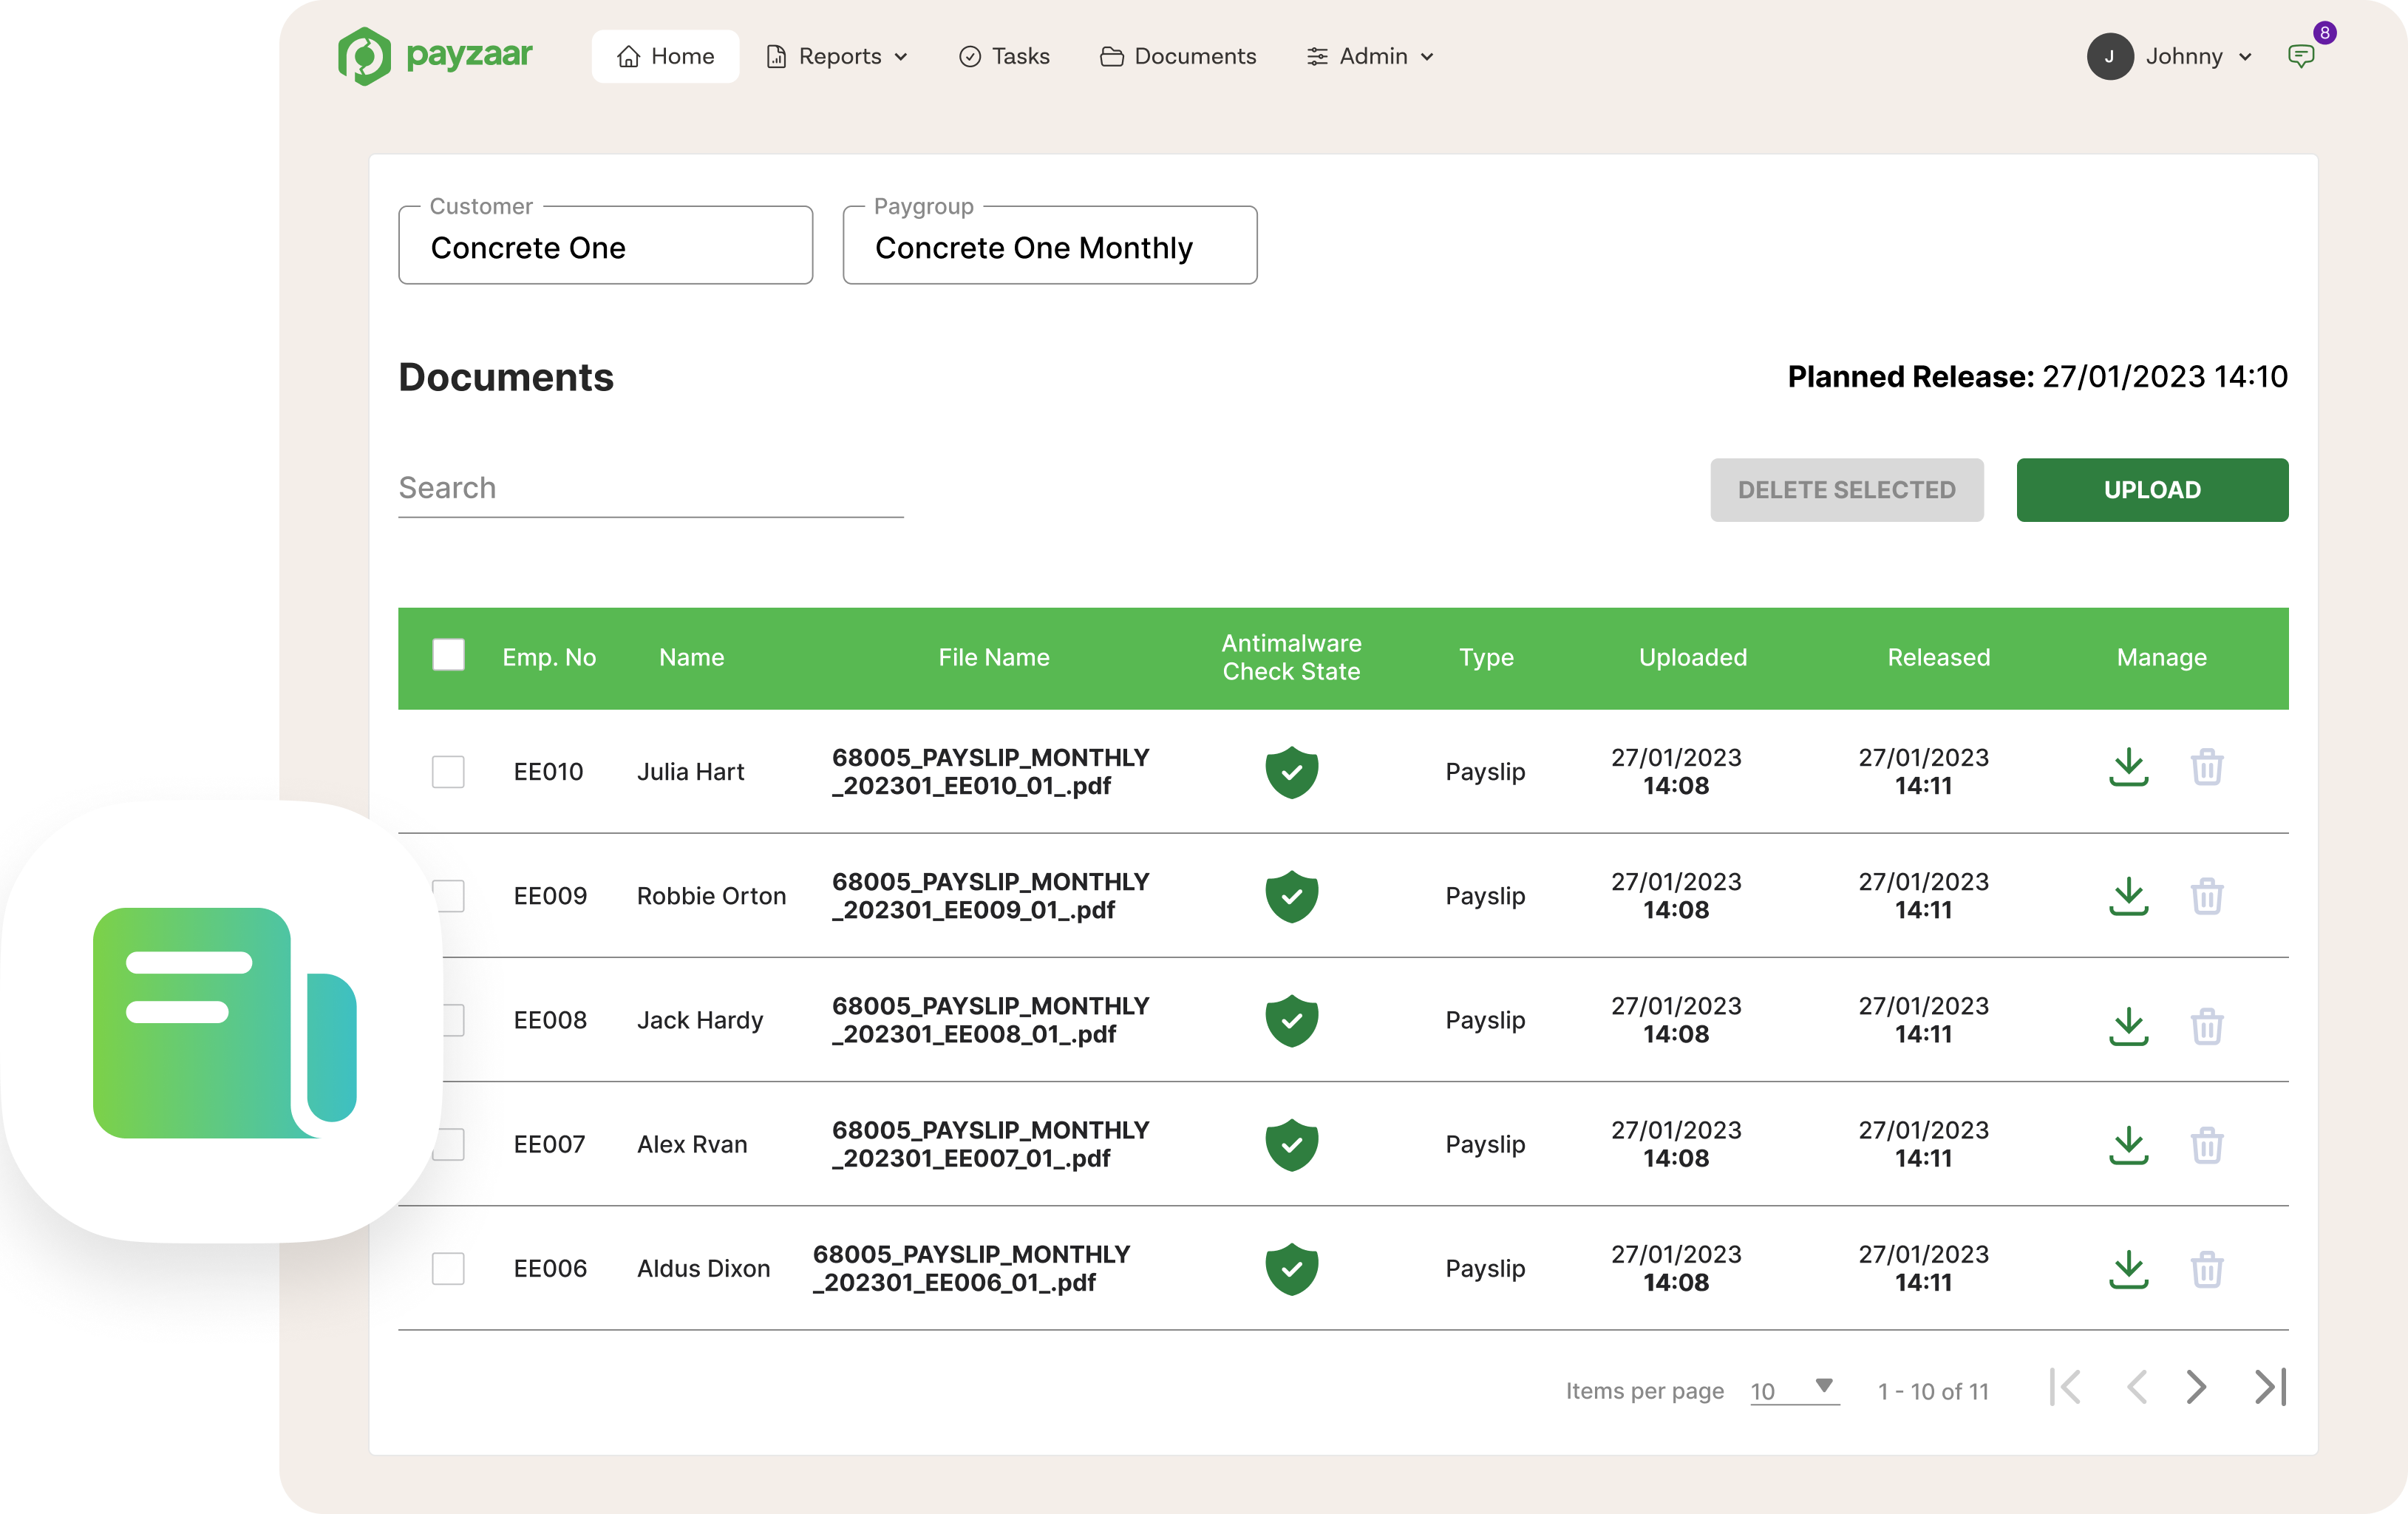Download Jack Hardy's payslip
The image size is (2408, 1514).
tap(2129, 1025)
